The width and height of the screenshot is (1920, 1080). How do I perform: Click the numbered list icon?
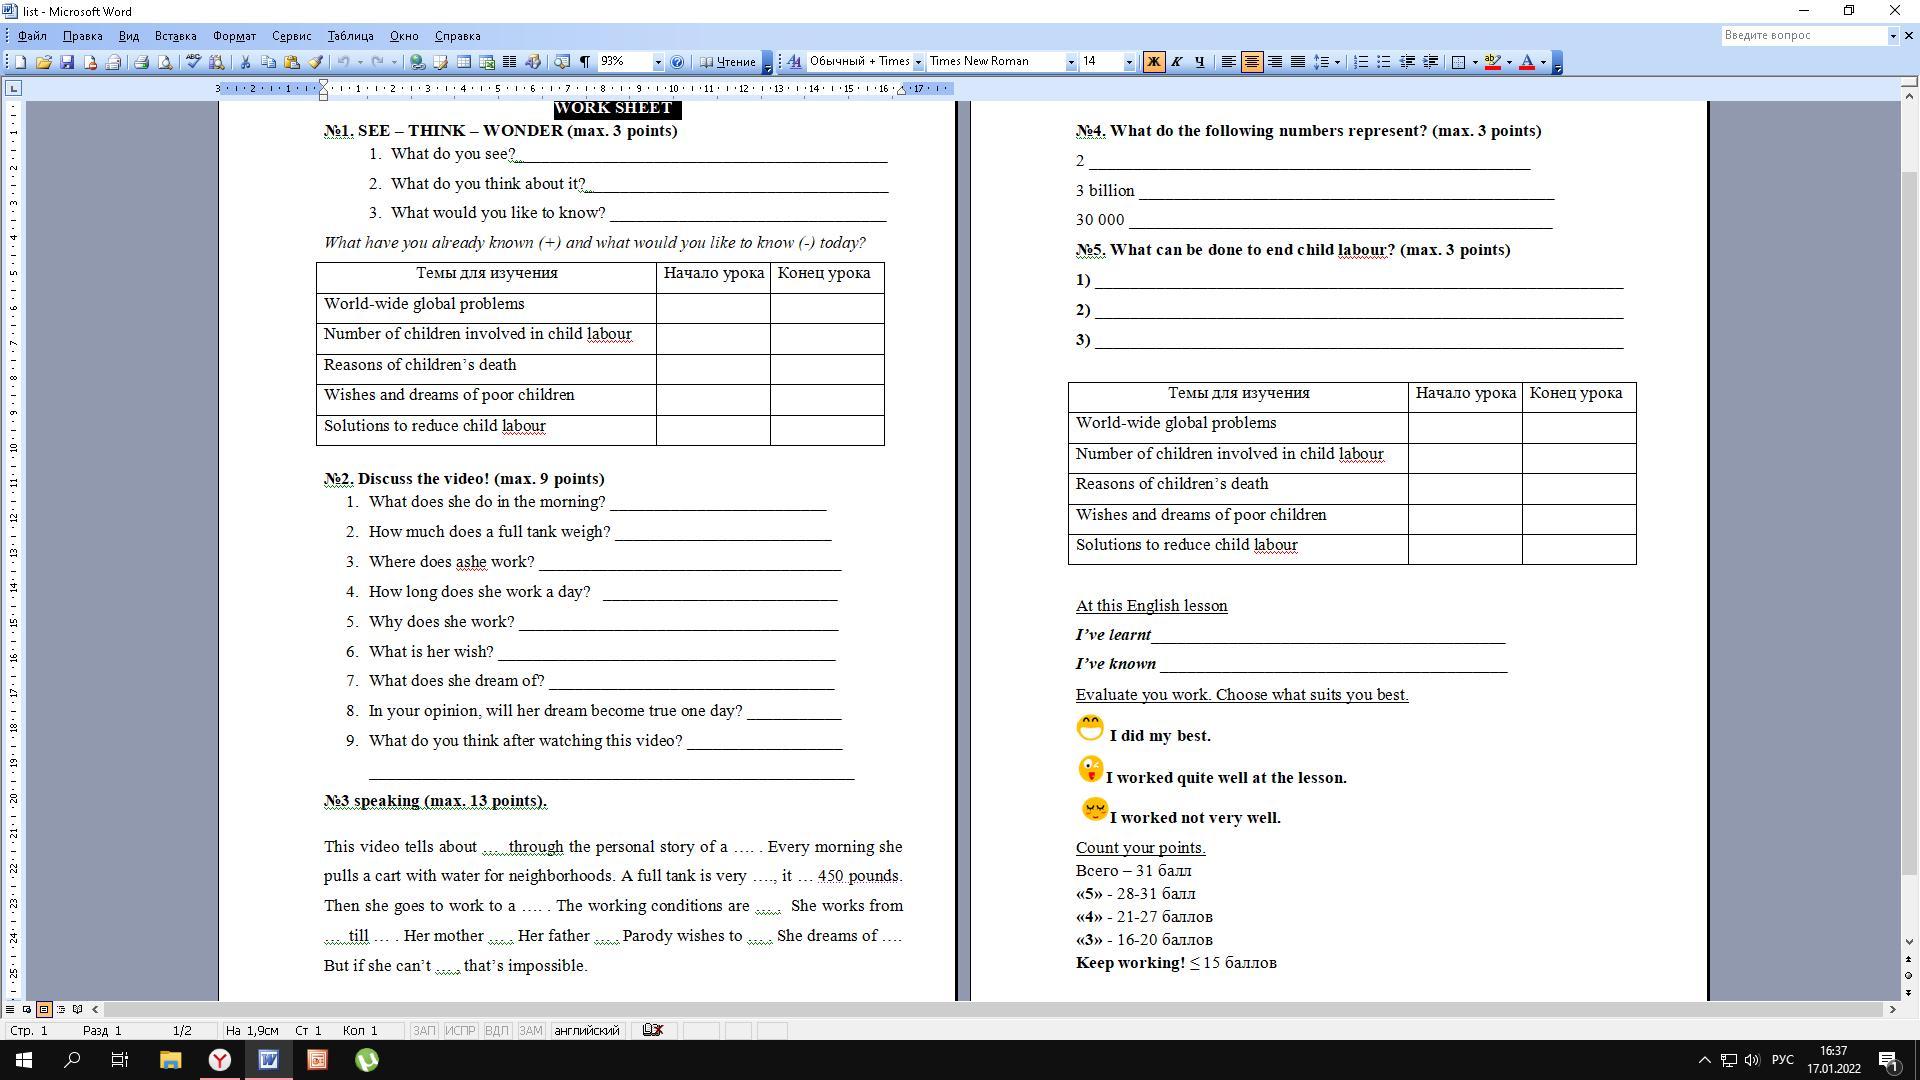(x=1360, y=62)
